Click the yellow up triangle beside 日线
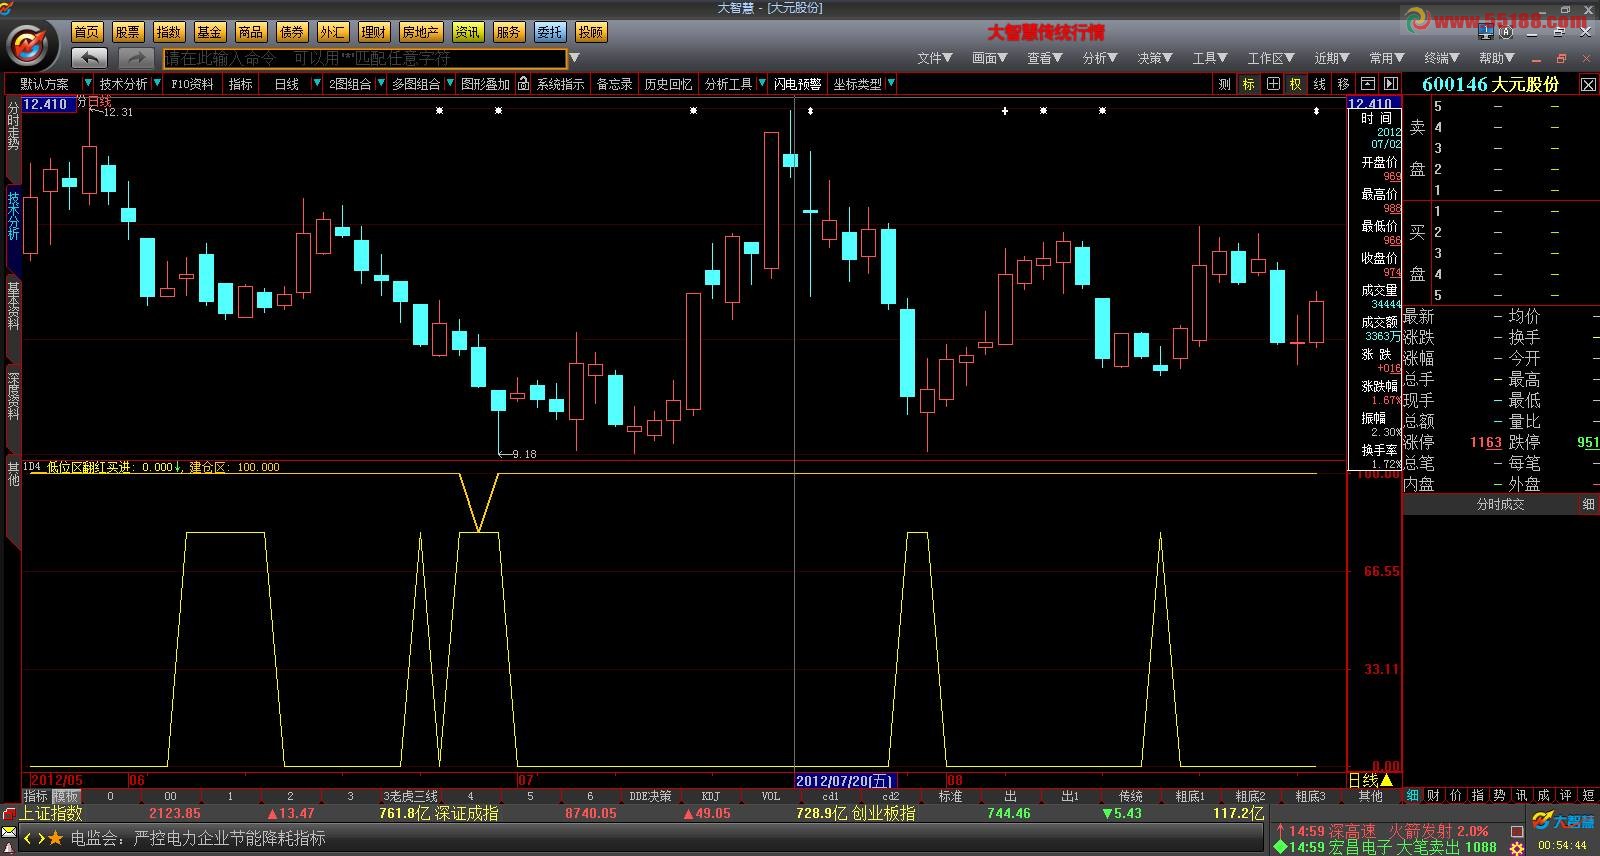The height and width of the screenshot is (856, 1600). (1386, 780)
